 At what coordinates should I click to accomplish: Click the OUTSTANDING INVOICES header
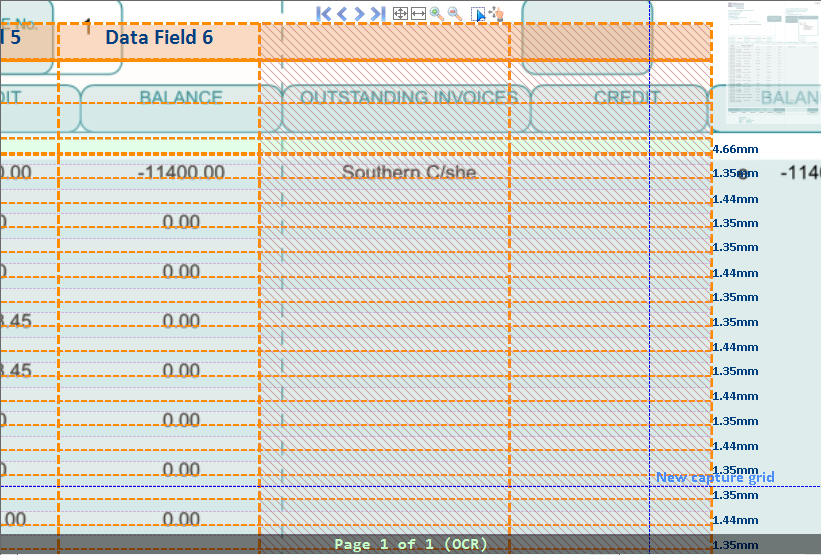coord(408,98)
